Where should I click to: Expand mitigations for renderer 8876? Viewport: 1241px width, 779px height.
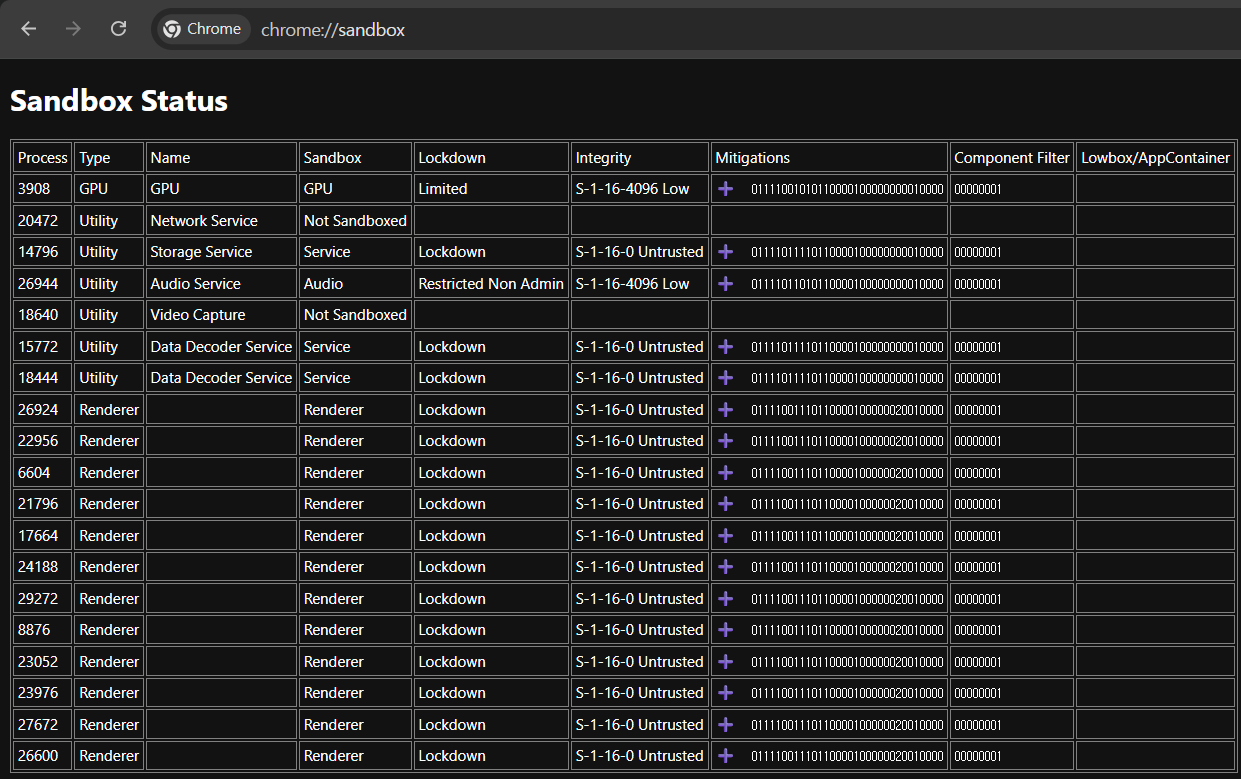click(726, 630)
